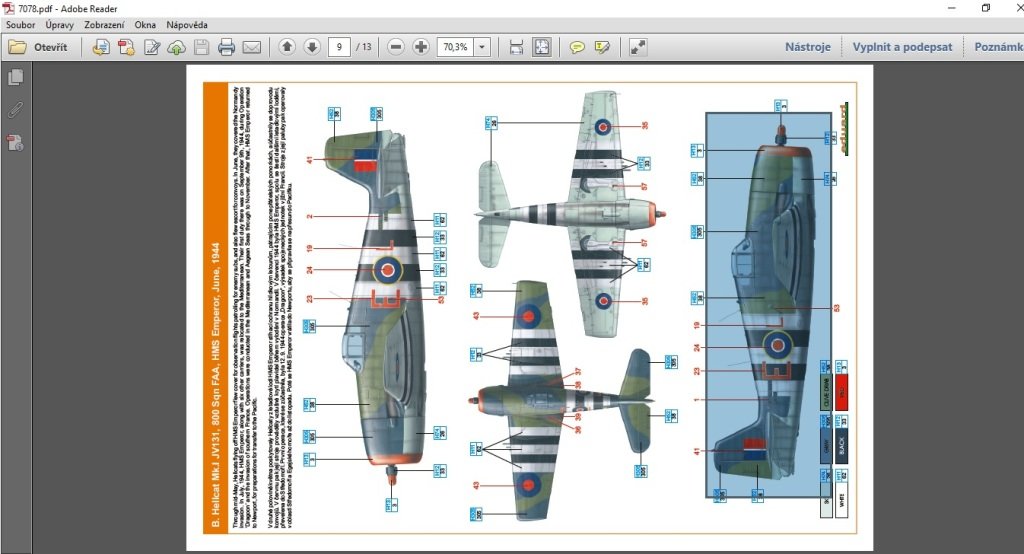
Task: Zoom in using the plus button
Action: pos(421,47)
